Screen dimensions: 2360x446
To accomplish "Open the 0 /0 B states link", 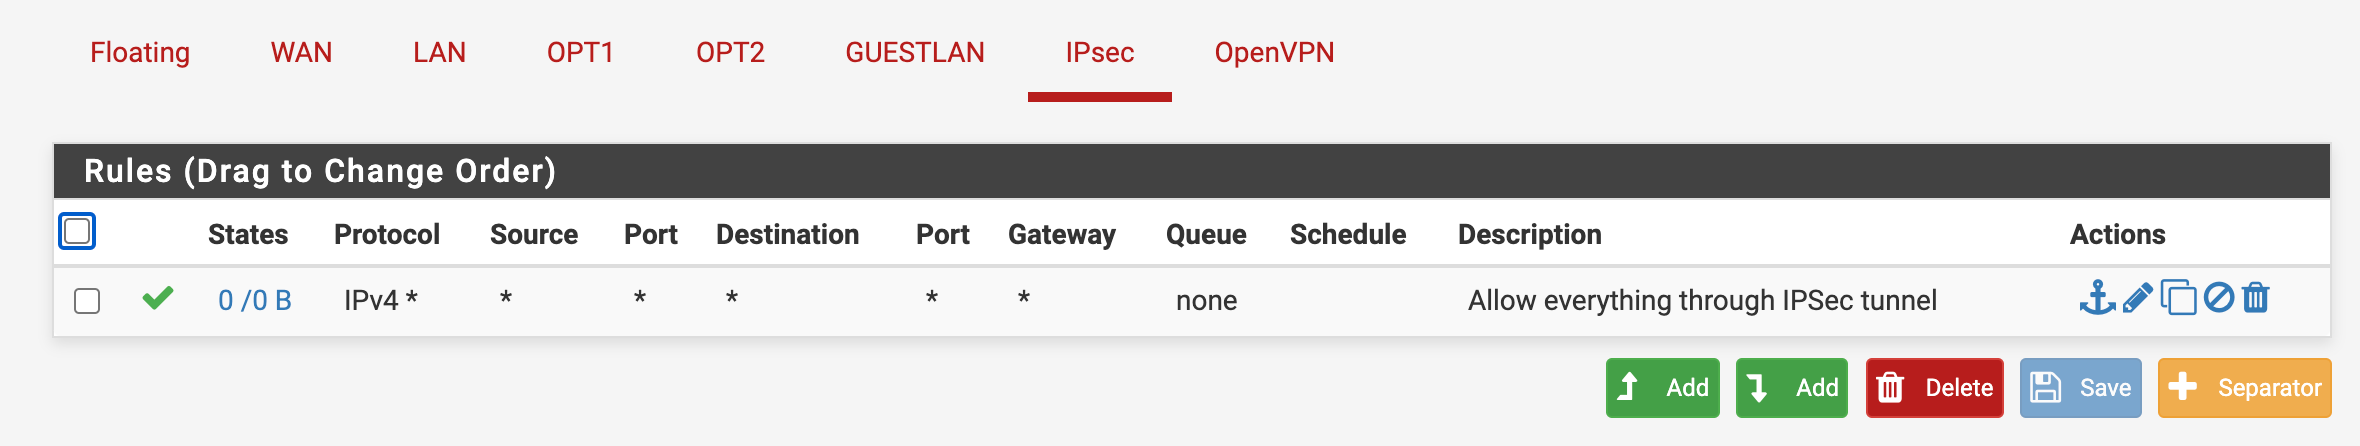I will pyautogui.click(x=255, y=300).
